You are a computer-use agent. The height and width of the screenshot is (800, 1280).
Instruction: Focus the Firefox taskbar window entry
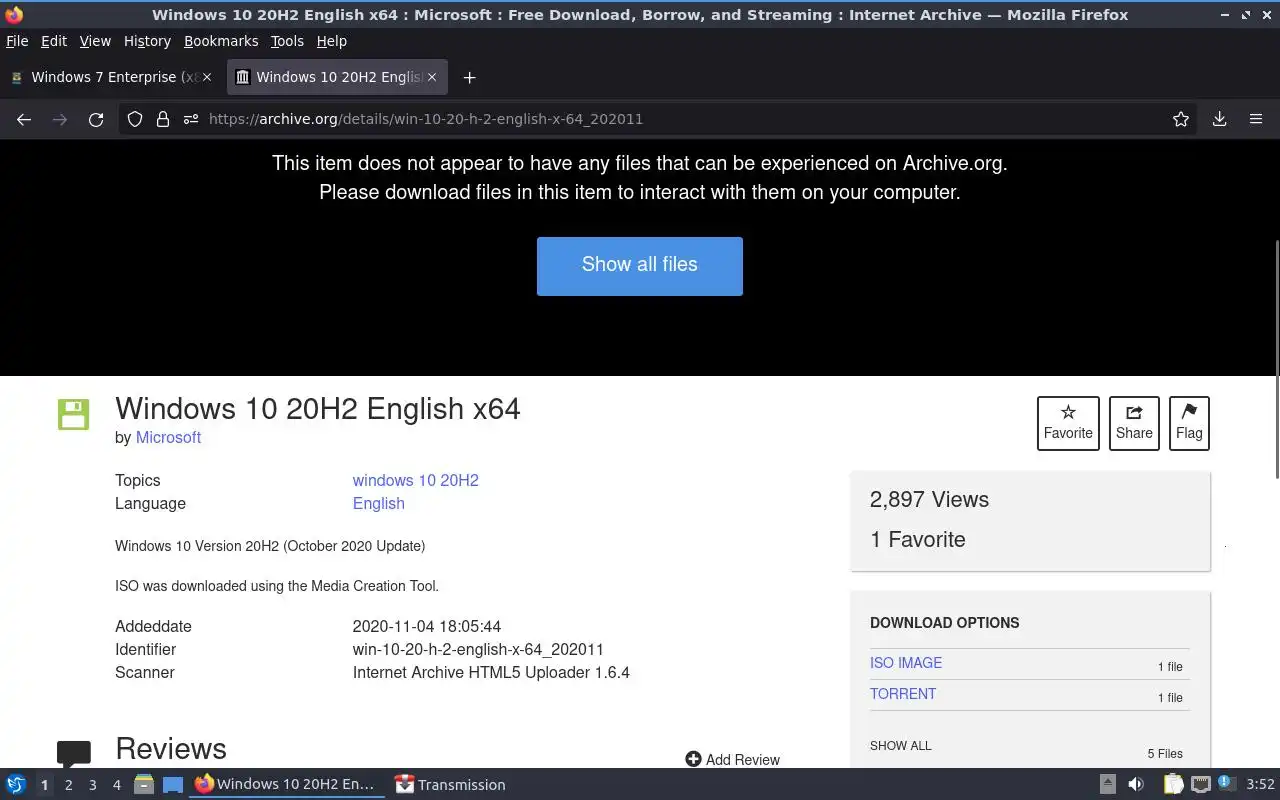pyautogui.click(x=286, y=785)
